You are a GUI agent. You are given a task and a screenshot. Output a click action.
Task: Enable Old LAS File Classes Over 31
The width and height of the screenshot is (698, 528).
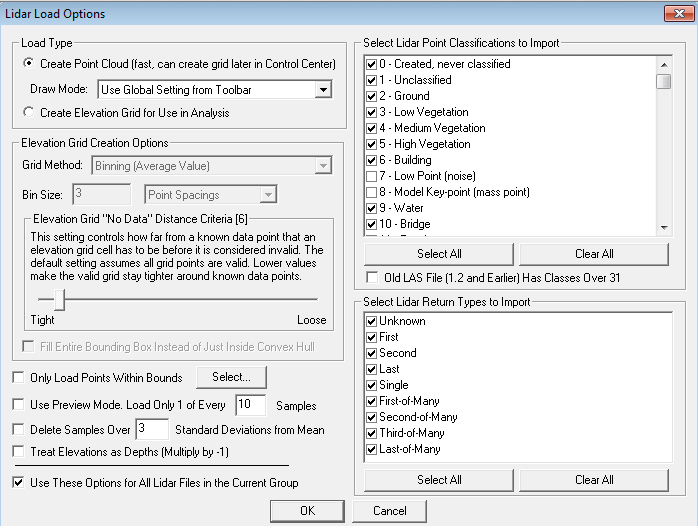pos(373,277)
